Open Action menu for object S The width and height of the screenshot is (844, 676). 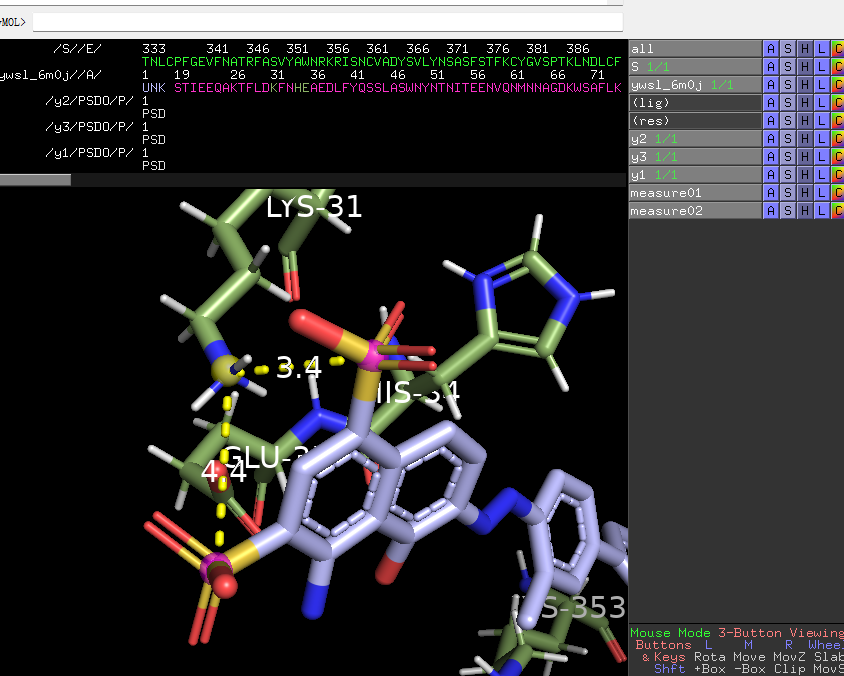(770, 67)
